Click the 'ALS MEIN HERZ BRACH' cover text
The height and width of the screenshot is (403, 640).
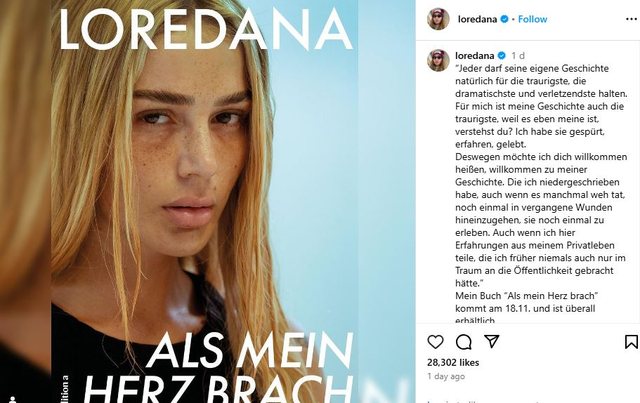click(x=218, y=367)
